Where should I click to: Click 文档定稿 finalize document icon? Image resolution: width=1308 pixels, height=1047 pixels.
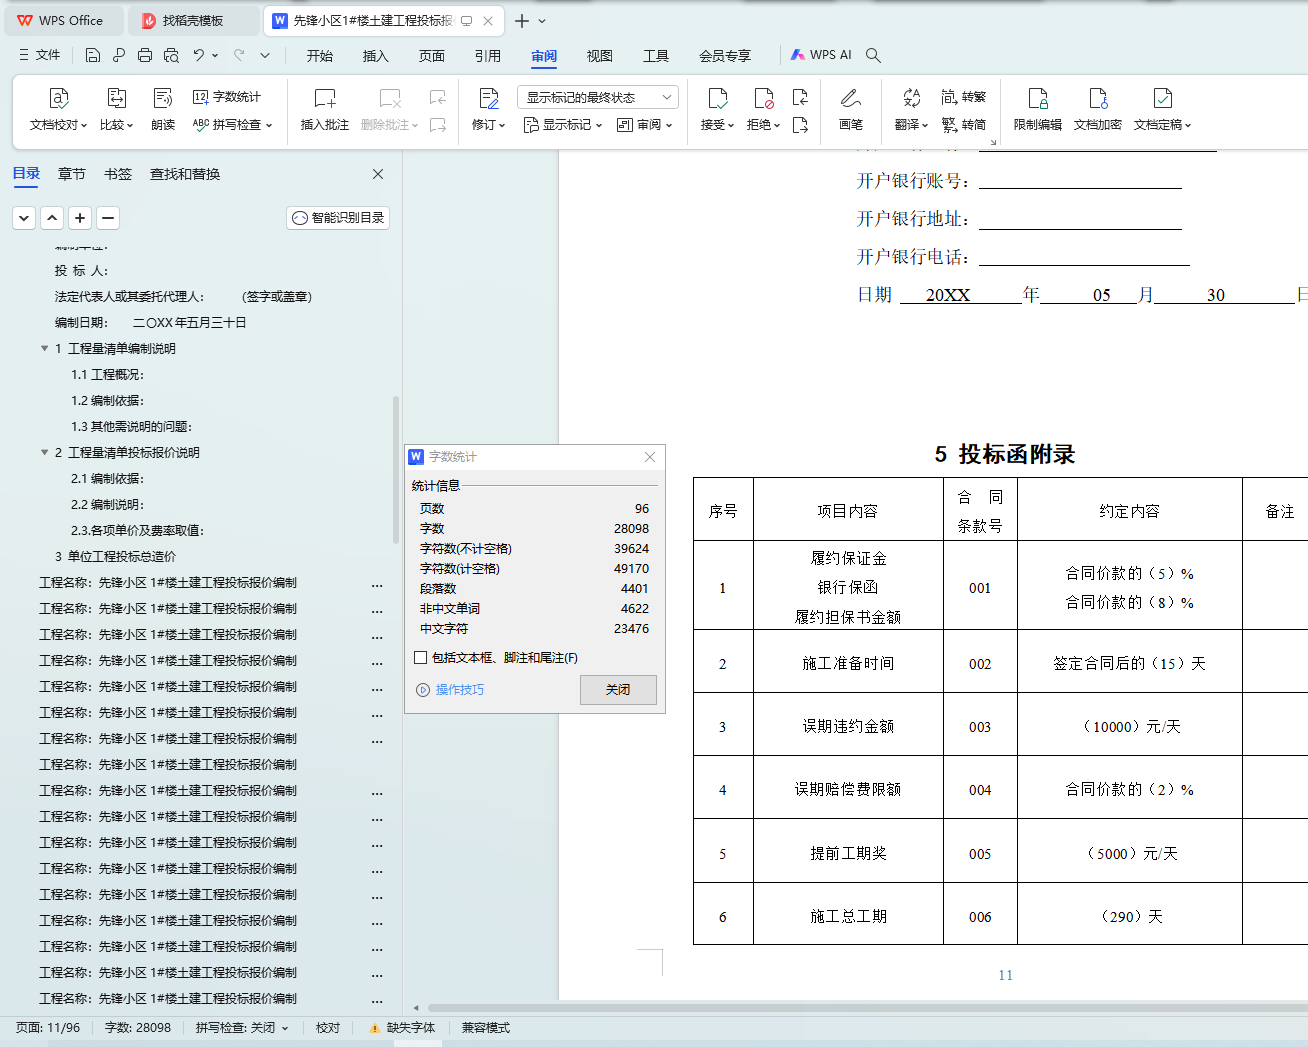pyautogui.click(x=1162, y=98)
